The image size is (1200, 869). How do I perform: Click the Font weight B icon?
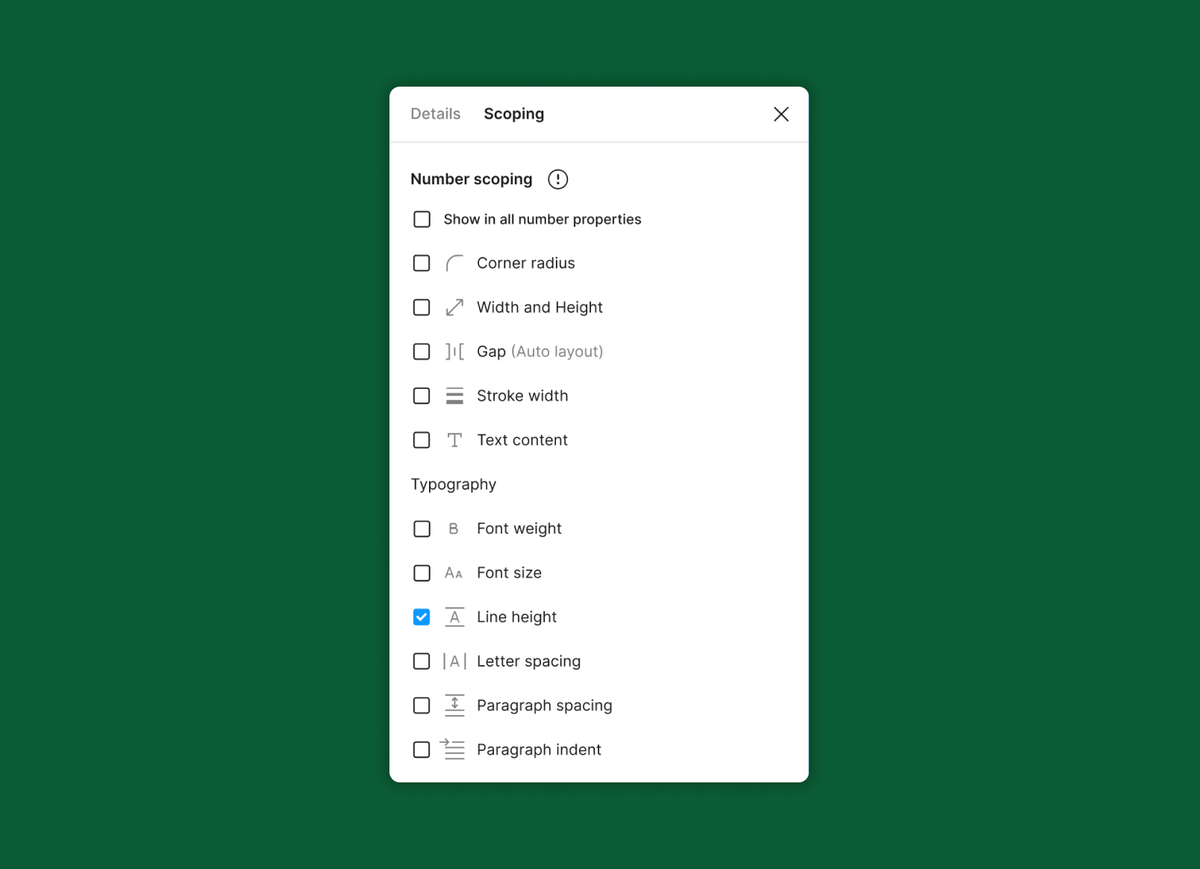[454, 528]
